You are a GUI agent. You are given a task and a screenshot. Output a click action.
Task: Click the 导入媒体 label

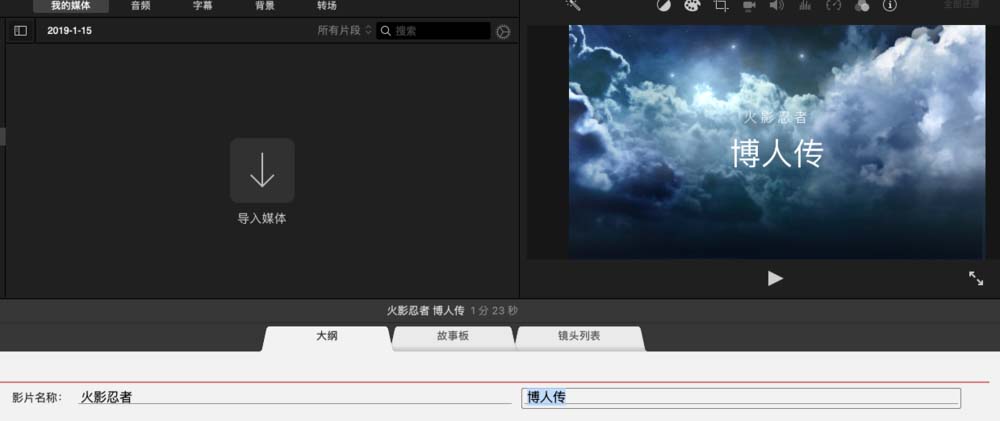(x=262, y=218)
